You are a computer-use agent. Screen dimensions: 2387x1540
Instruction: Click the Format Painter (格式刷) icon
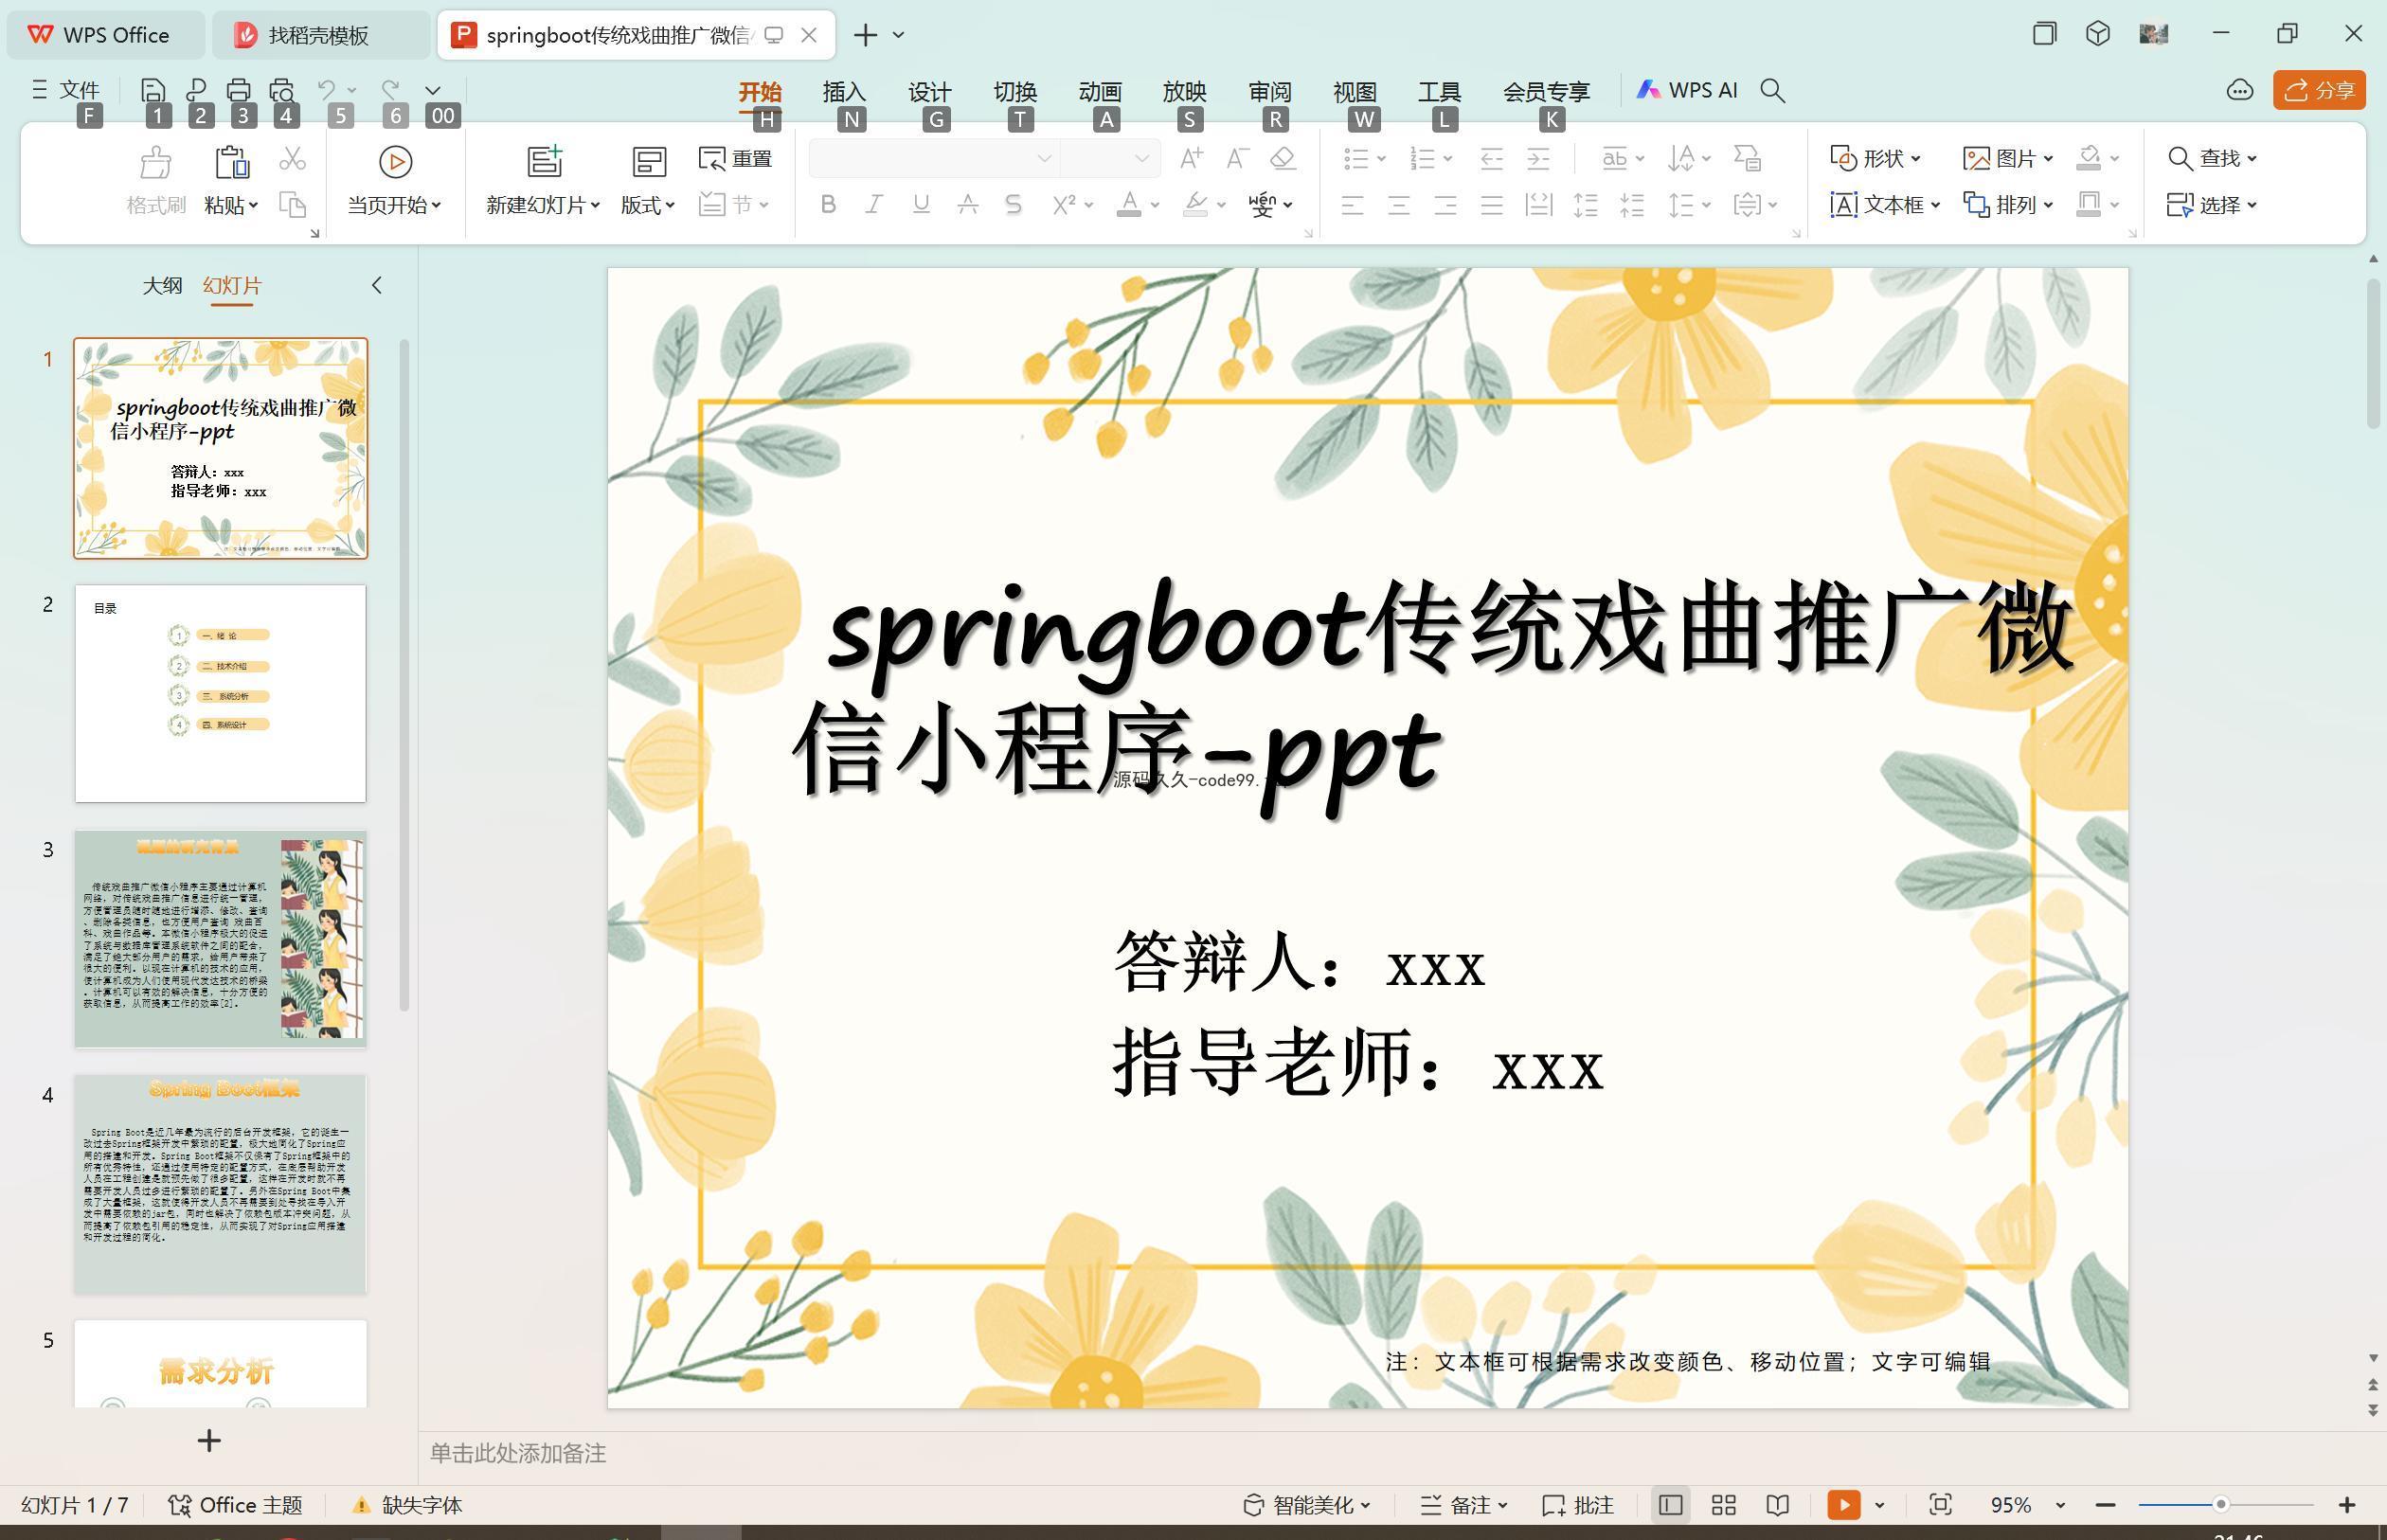tap(156, 181)
